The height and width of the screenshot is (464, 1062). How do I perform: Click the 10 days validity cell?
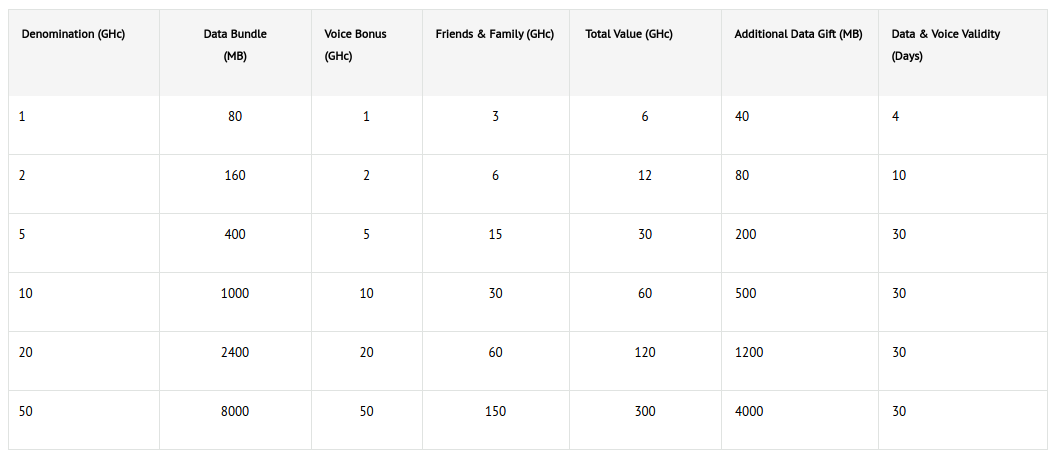pyautogui.click(x=899, y=175)
